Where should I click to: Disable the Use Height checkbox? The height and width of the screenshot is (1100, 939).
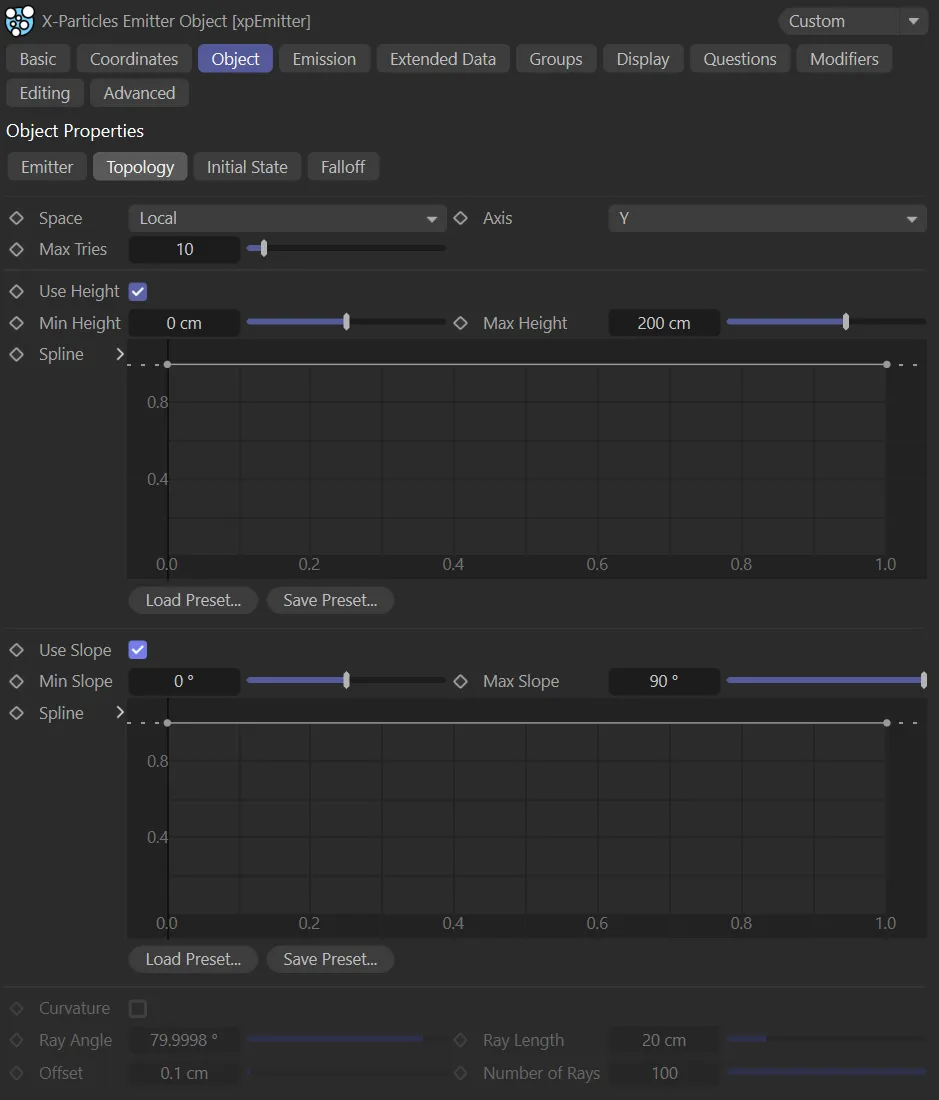pos(138,291)
